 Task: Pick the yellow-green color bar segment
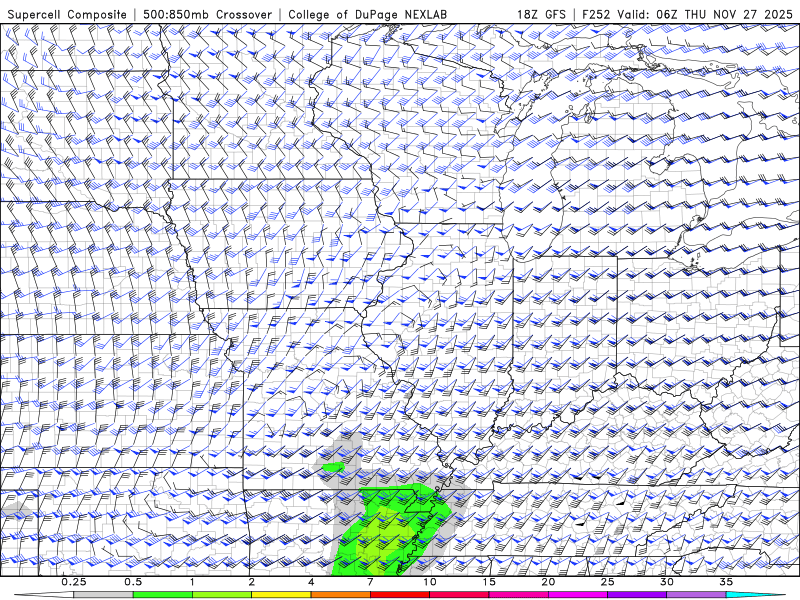[x=222, y=595]
